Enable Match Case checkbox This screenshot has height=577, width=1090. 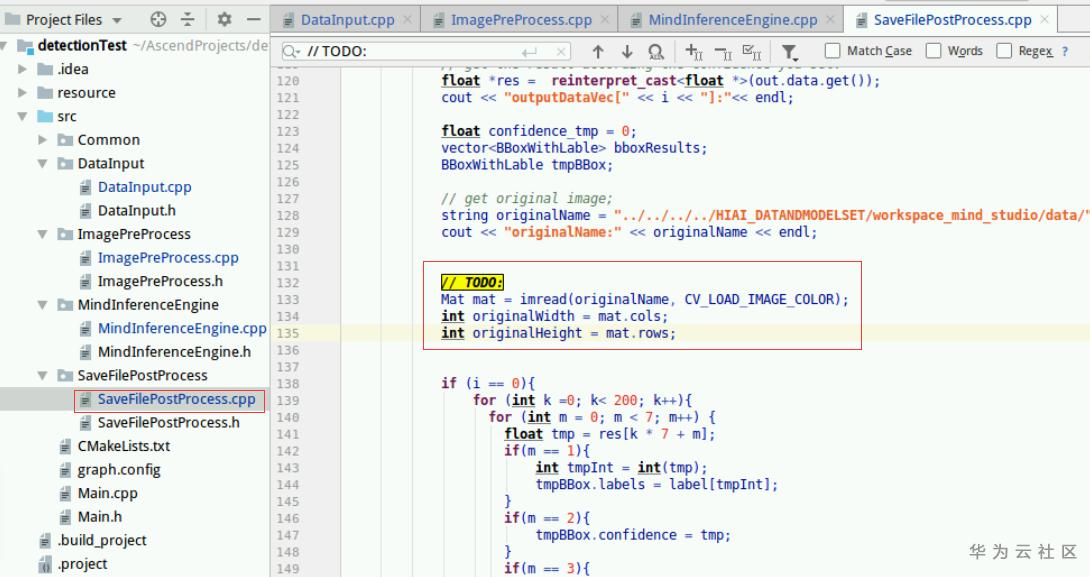[832, 51]
